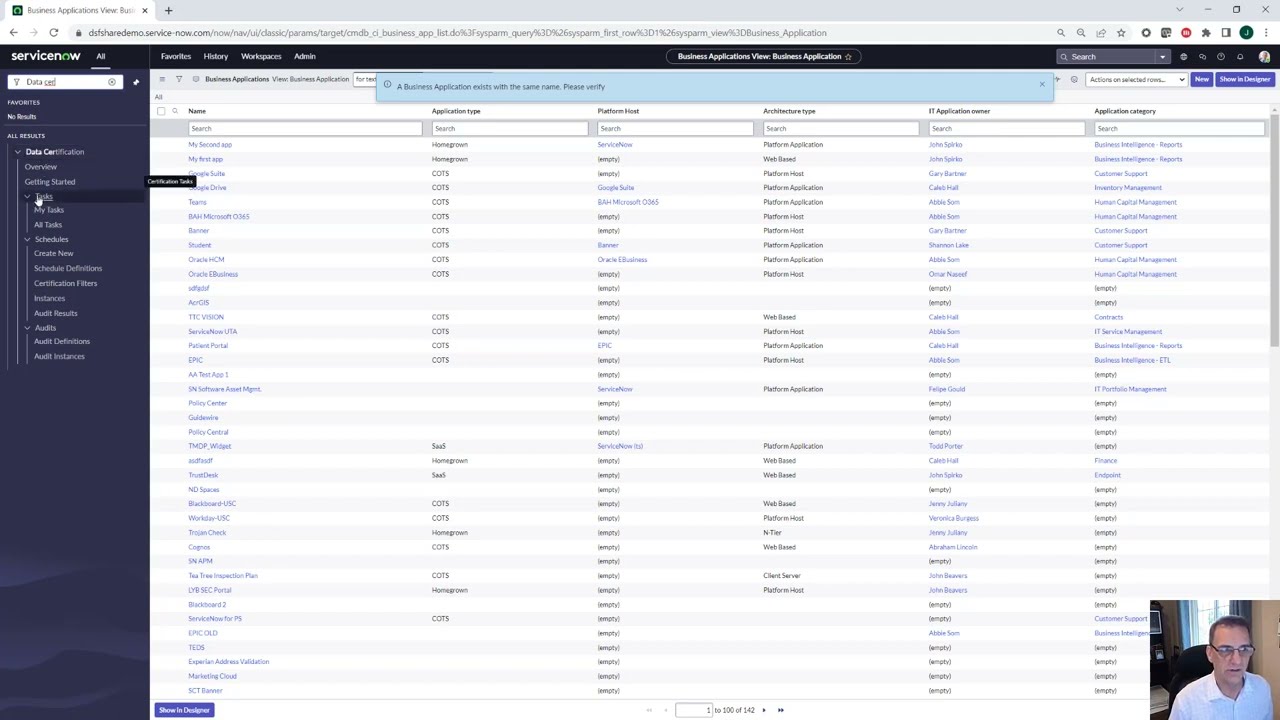
Task: Go to the last list page
Action: pos(781,710)
